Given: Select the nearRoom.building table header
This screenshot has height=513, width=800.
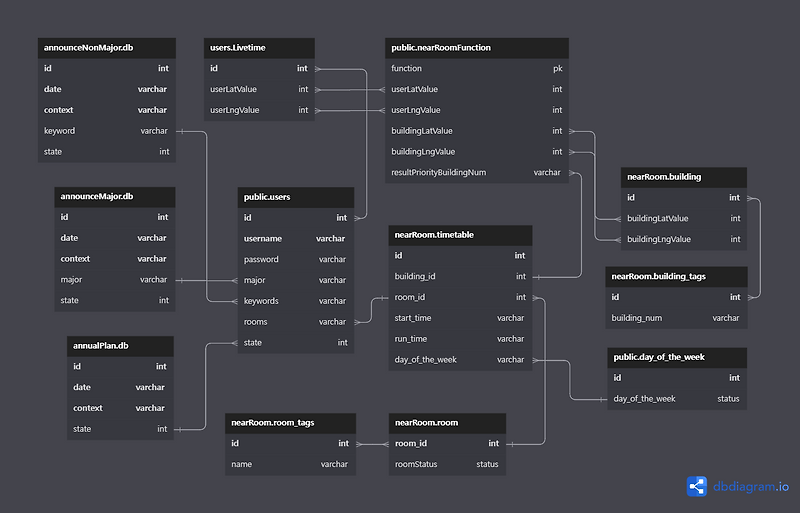Looking at the screenshot, I should tap(684, 177).
